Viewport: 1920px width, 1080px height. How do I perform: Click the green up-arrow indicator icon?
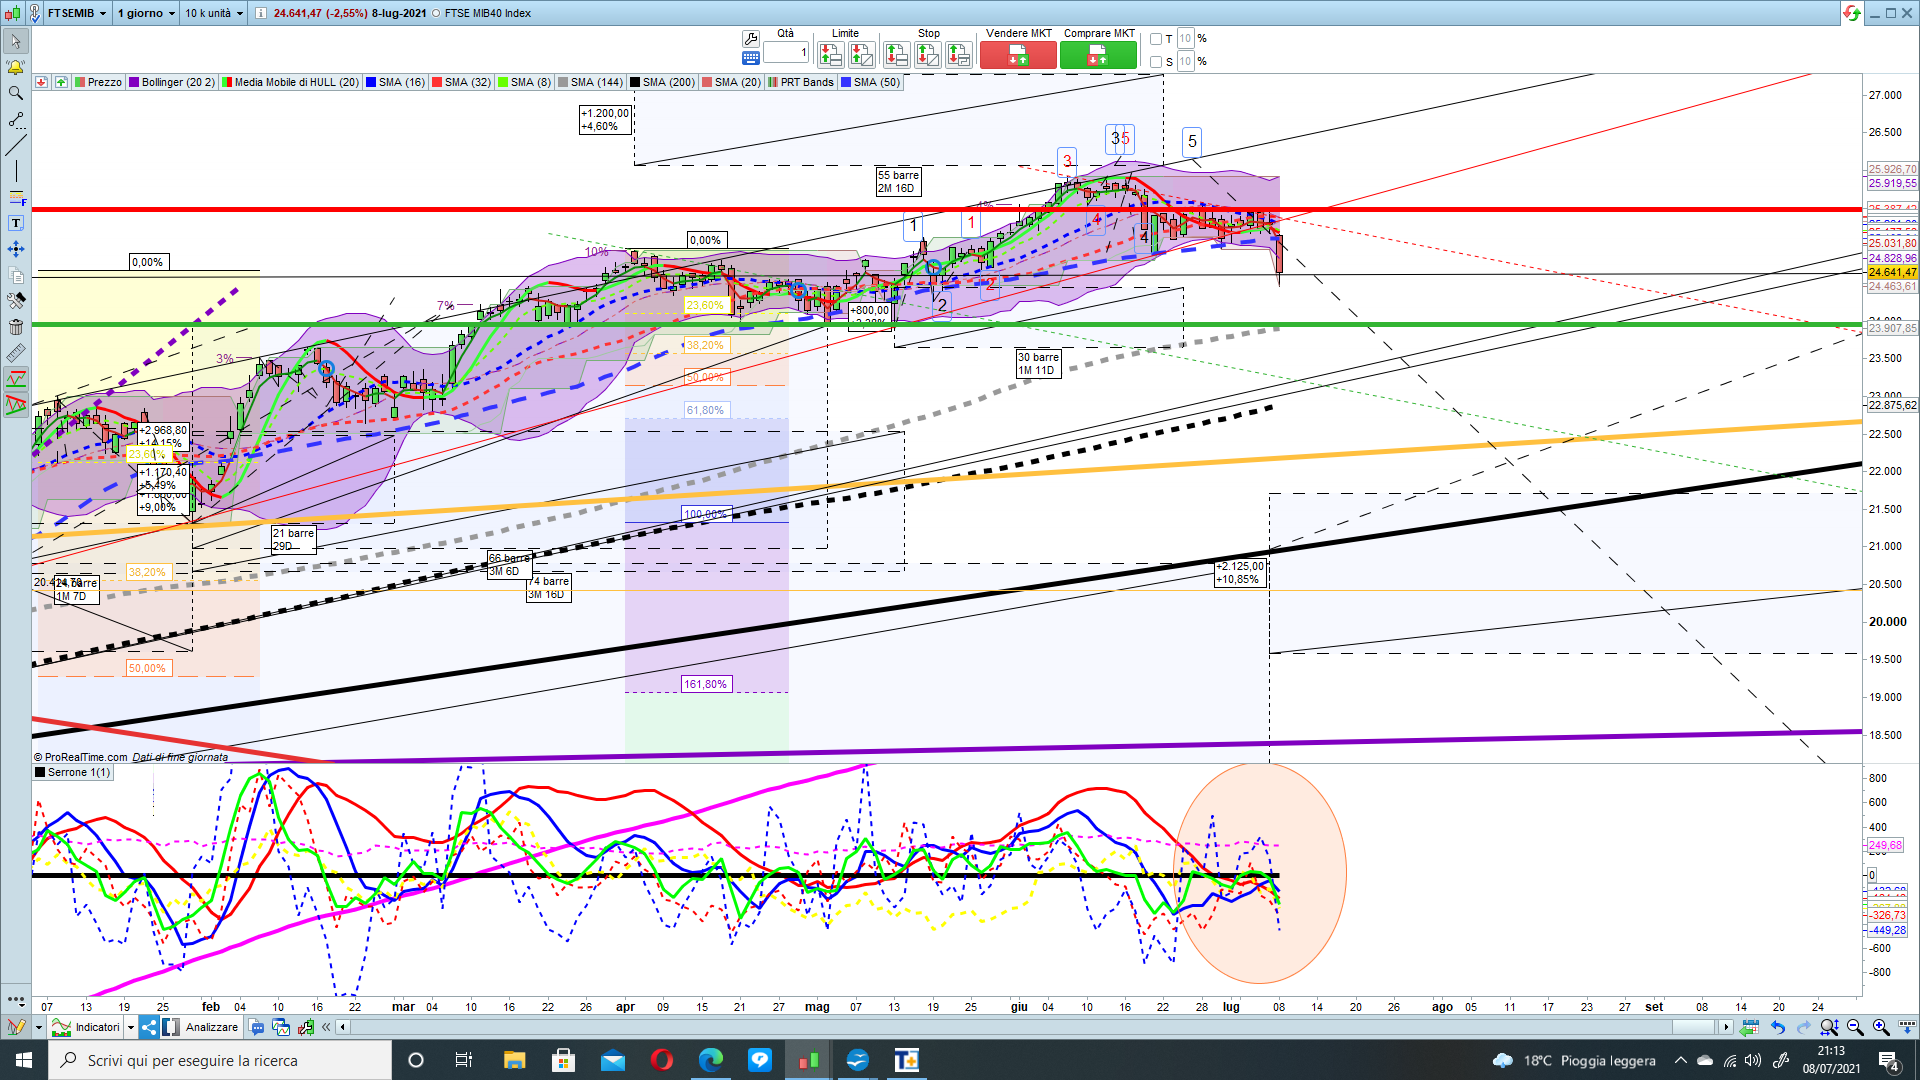pyautogui.click(x=62, y=82)
